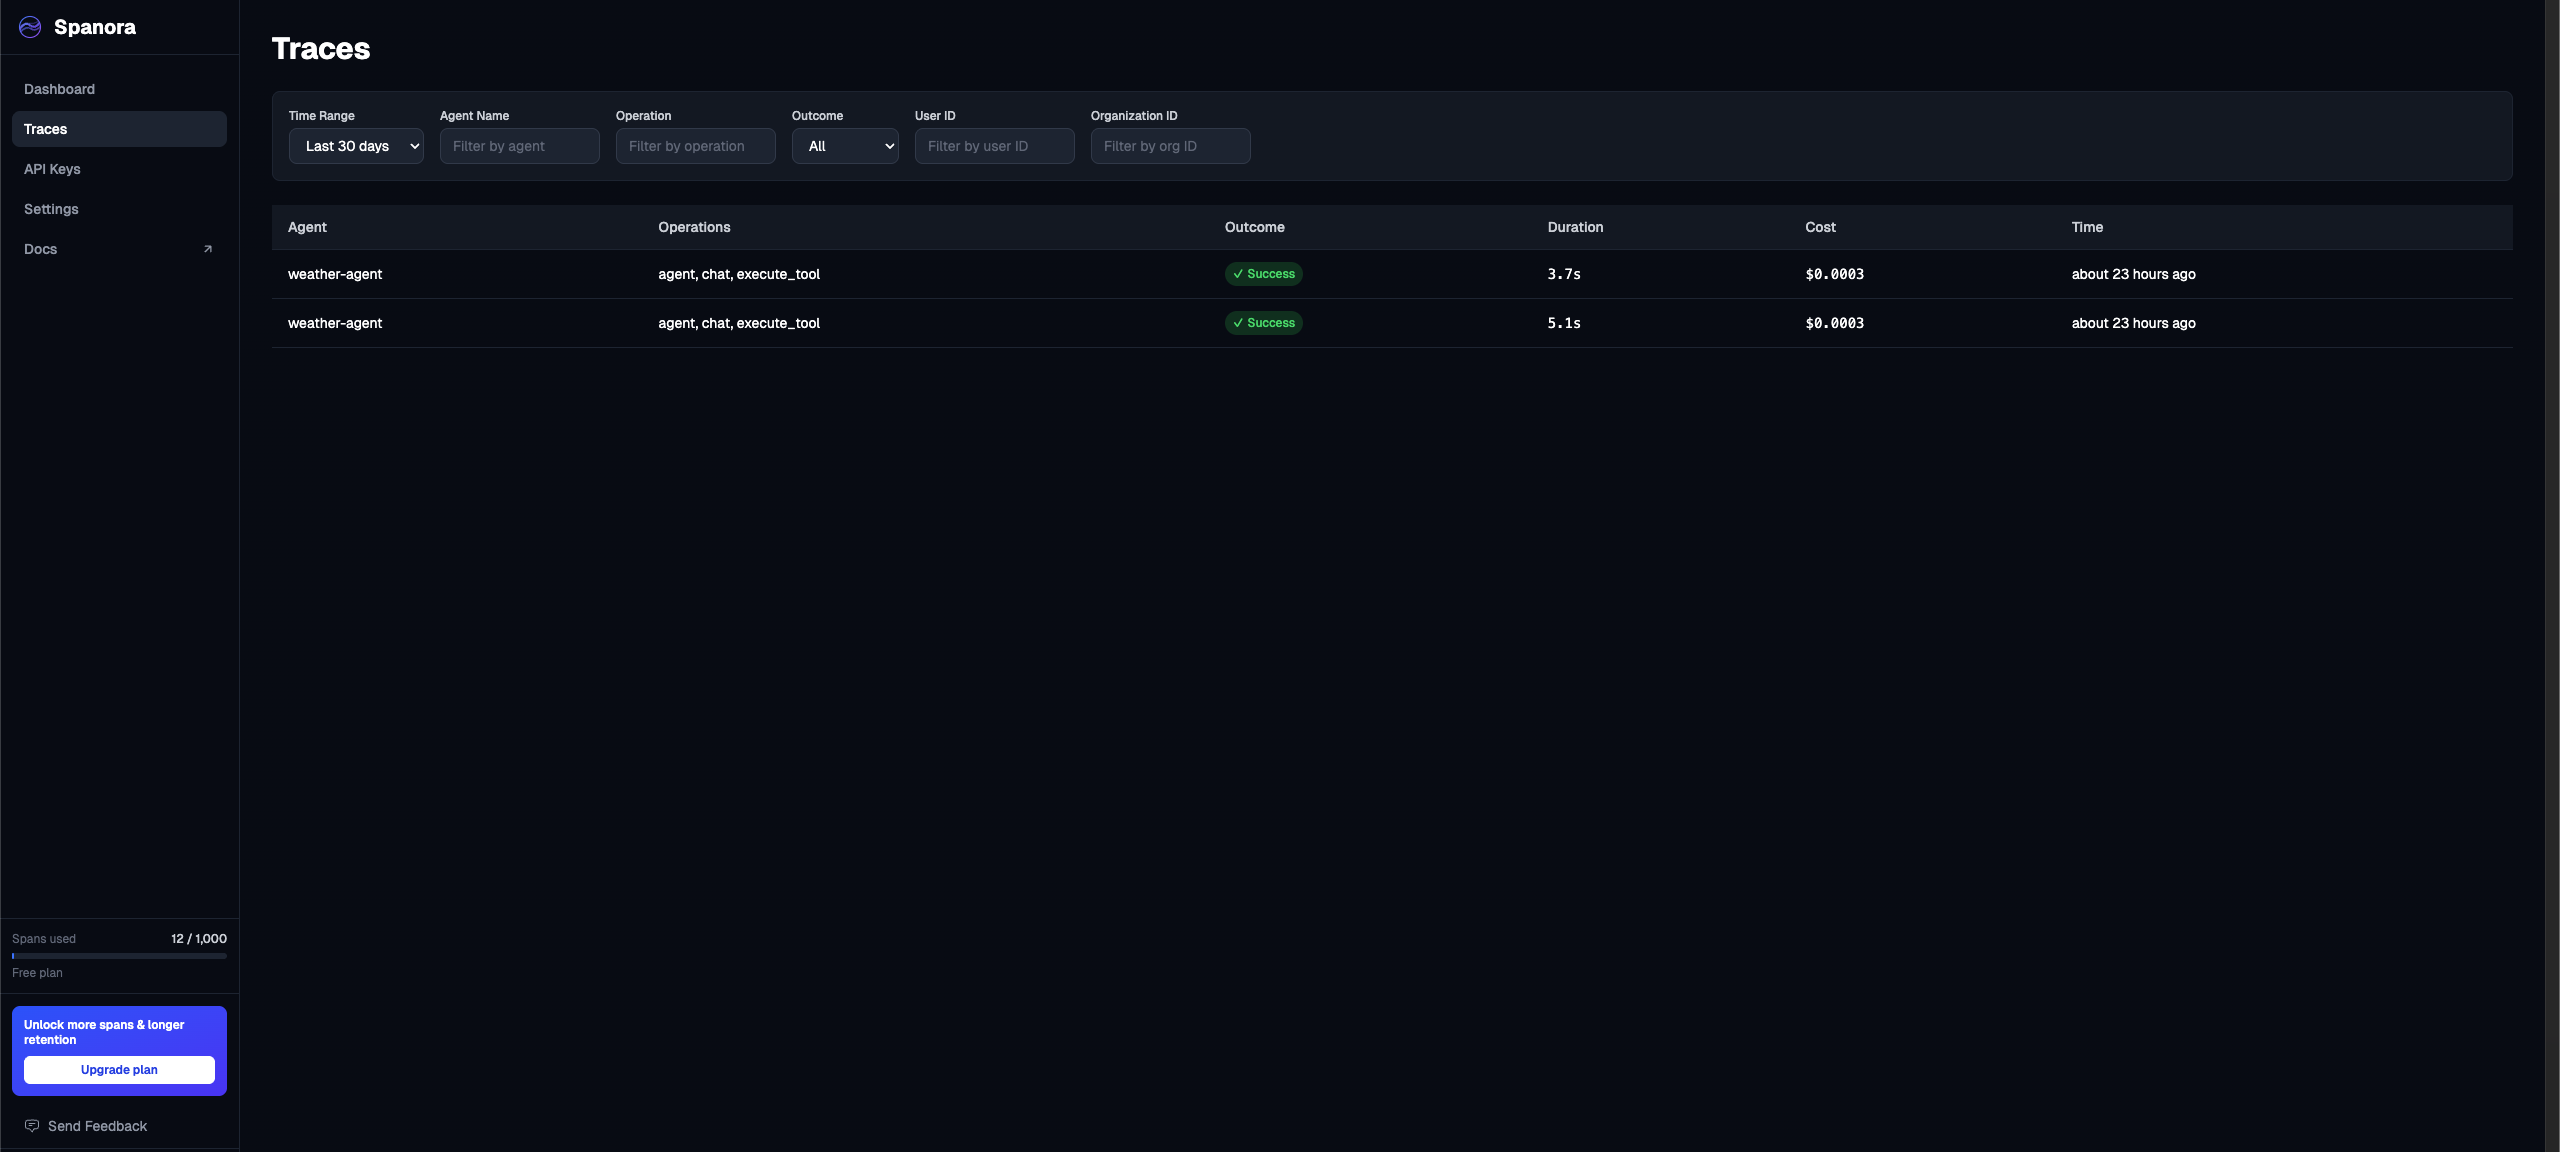Switch to the Dashboard section
This screenshot has height=1152, width=2560.
[59, 88]
